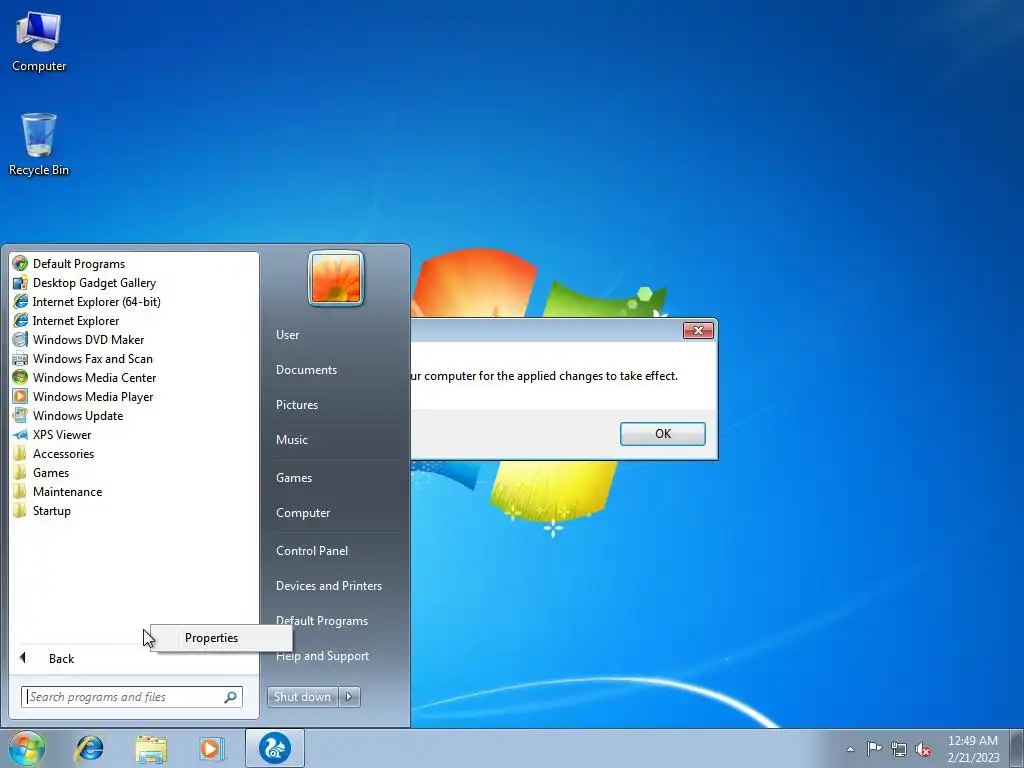The image size is (1024, 768).
Task: Open the Shut down options arrow
Action: tap(349, 697)
